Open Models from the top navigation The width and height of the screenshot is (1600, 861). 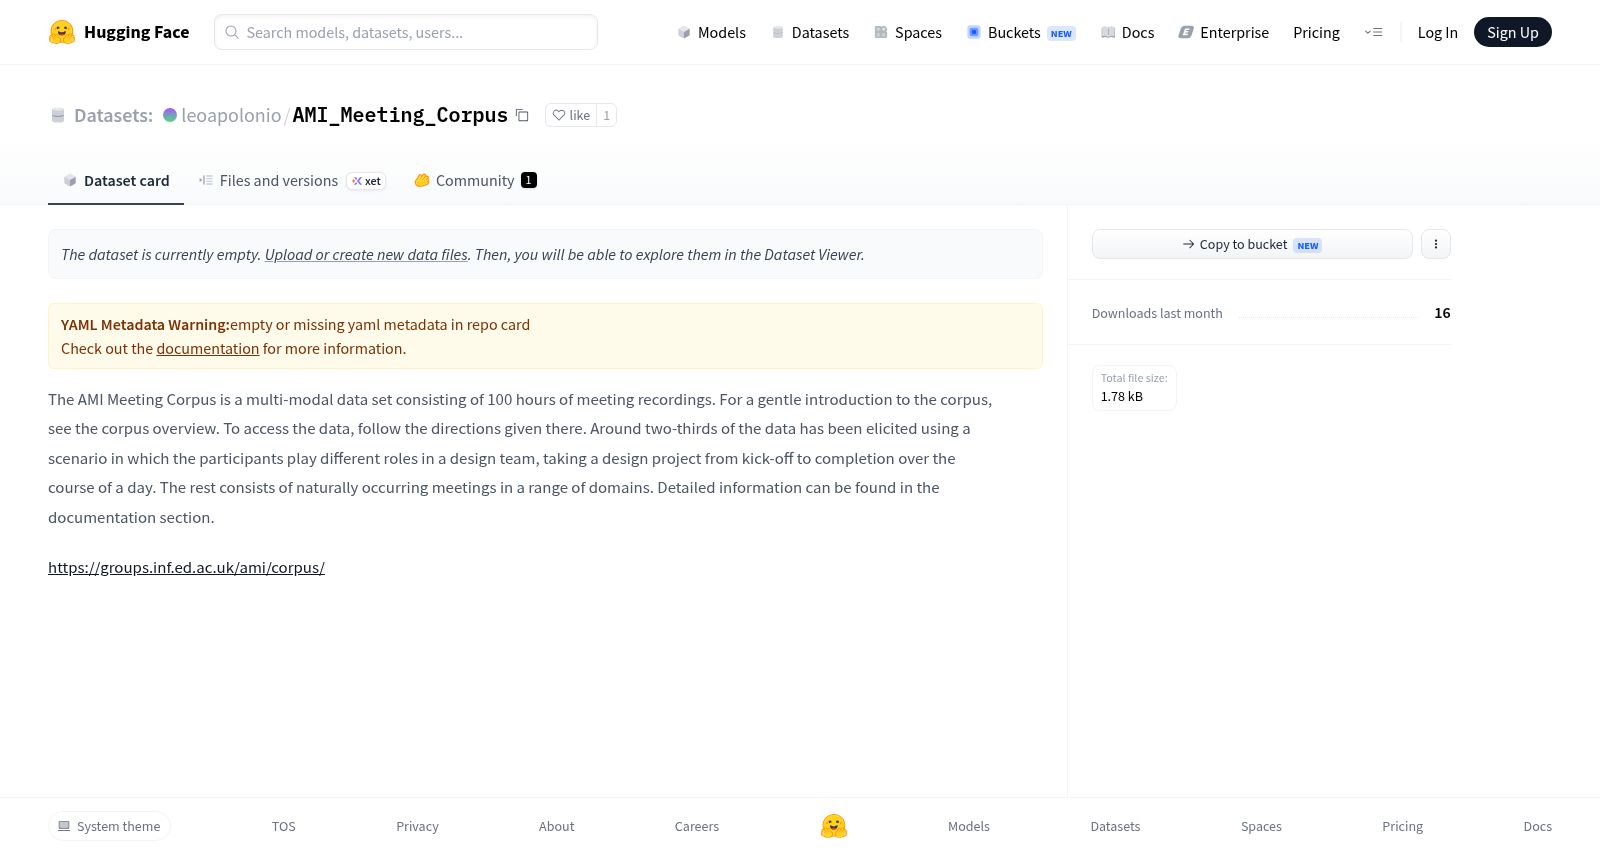[711, 32]
